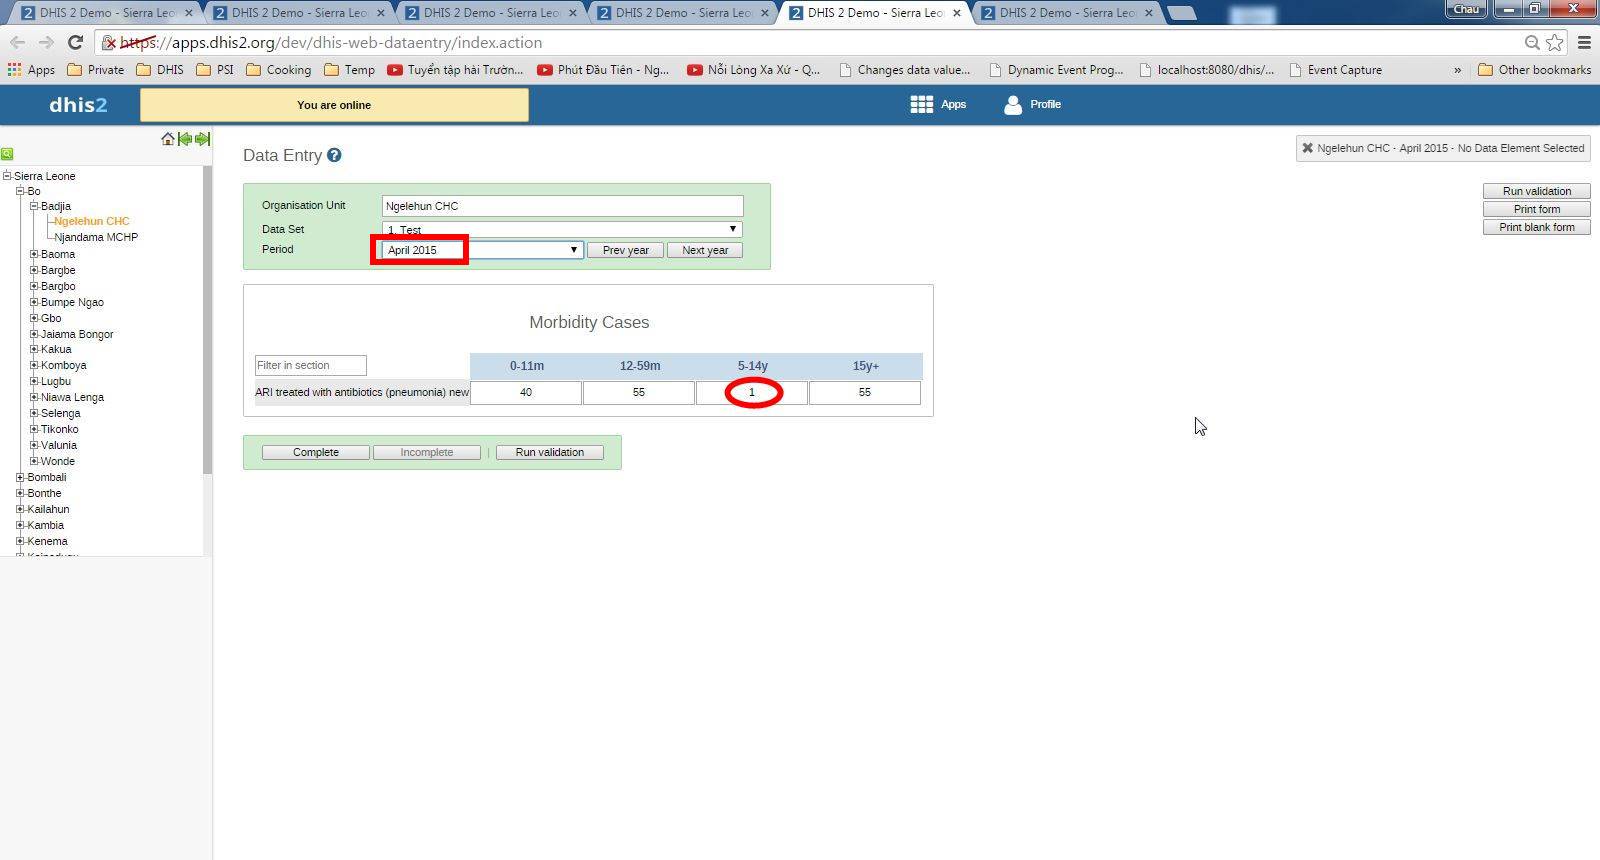Select Bonthe in the org unit tree
Viewport: 1600px width, 860px height.
coord(44,493)
